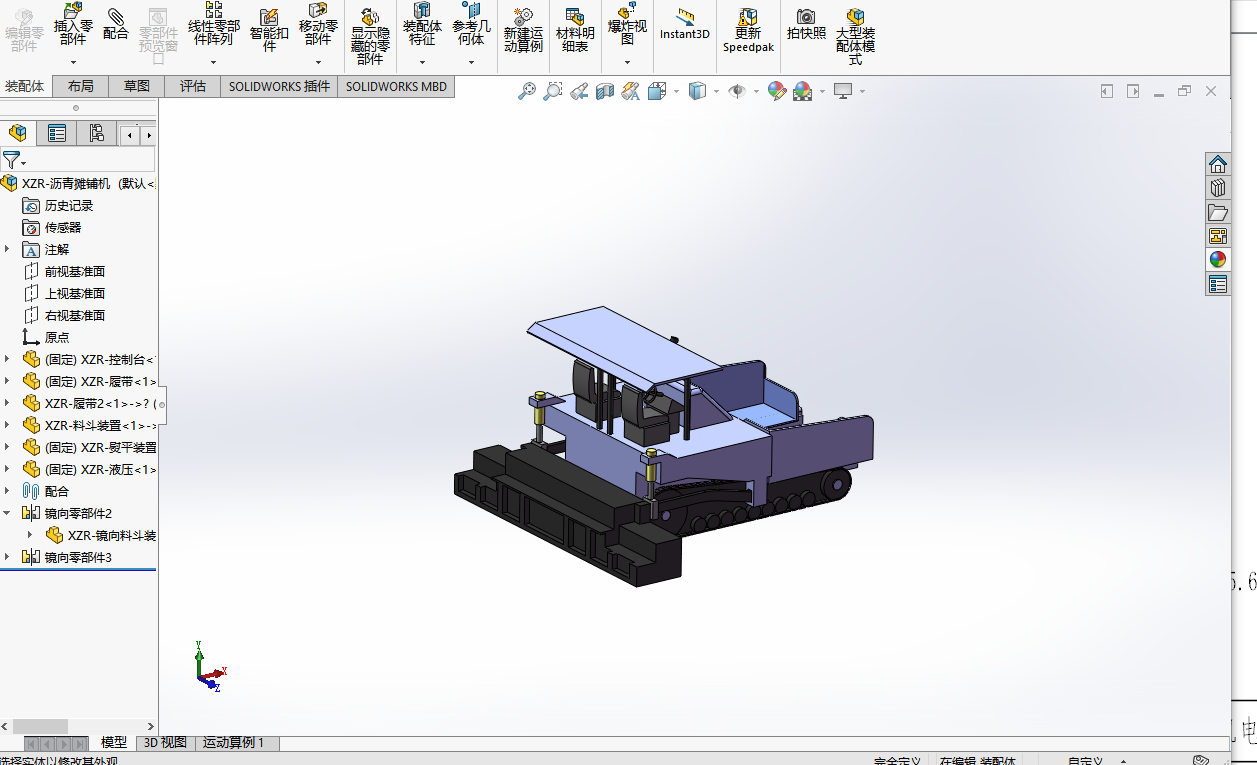The image size is (1257, 765).
Task: Select the ConfigurationManager panel tab
Action: (96, 133)
